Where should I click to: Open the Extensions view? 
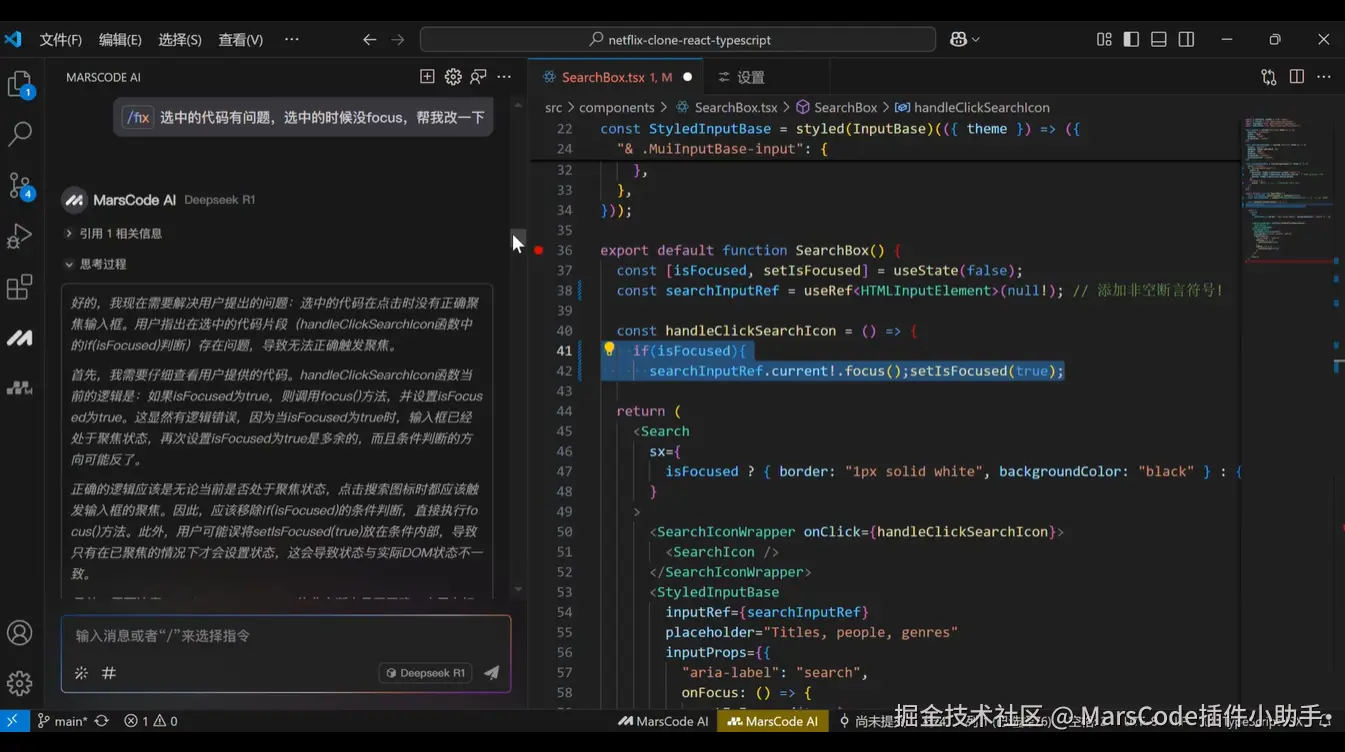tap(20, 287)
